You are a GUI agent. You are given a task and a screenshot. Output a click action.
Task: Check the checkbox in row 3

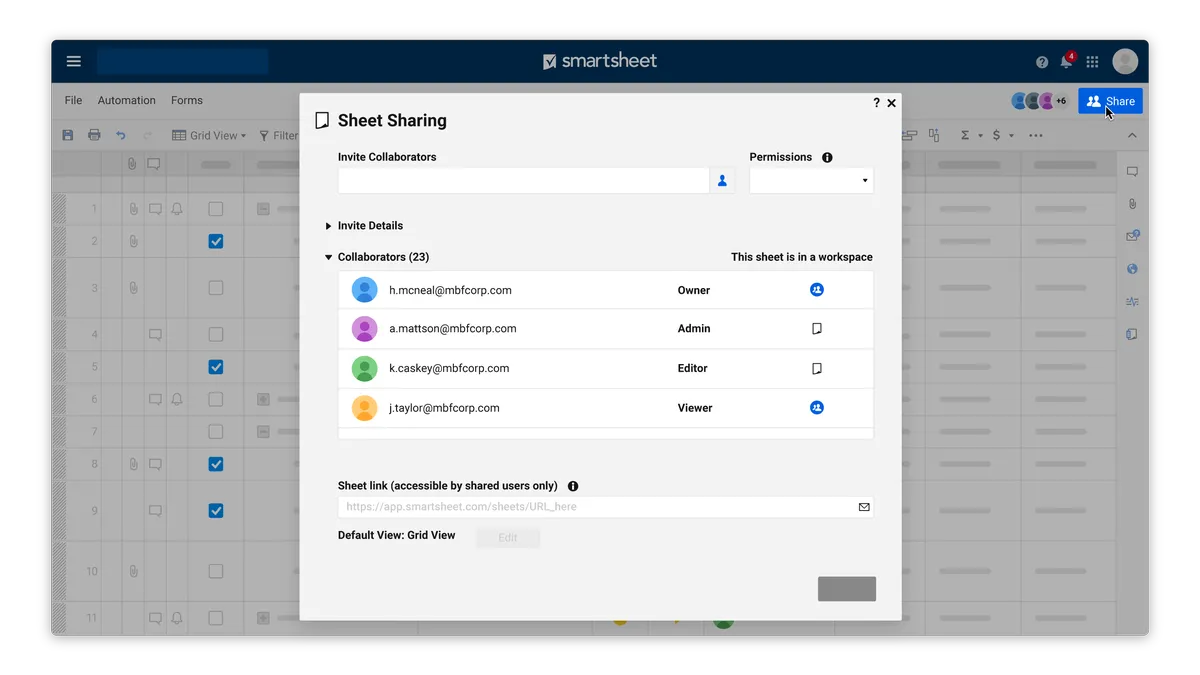[x=215, y=288]
